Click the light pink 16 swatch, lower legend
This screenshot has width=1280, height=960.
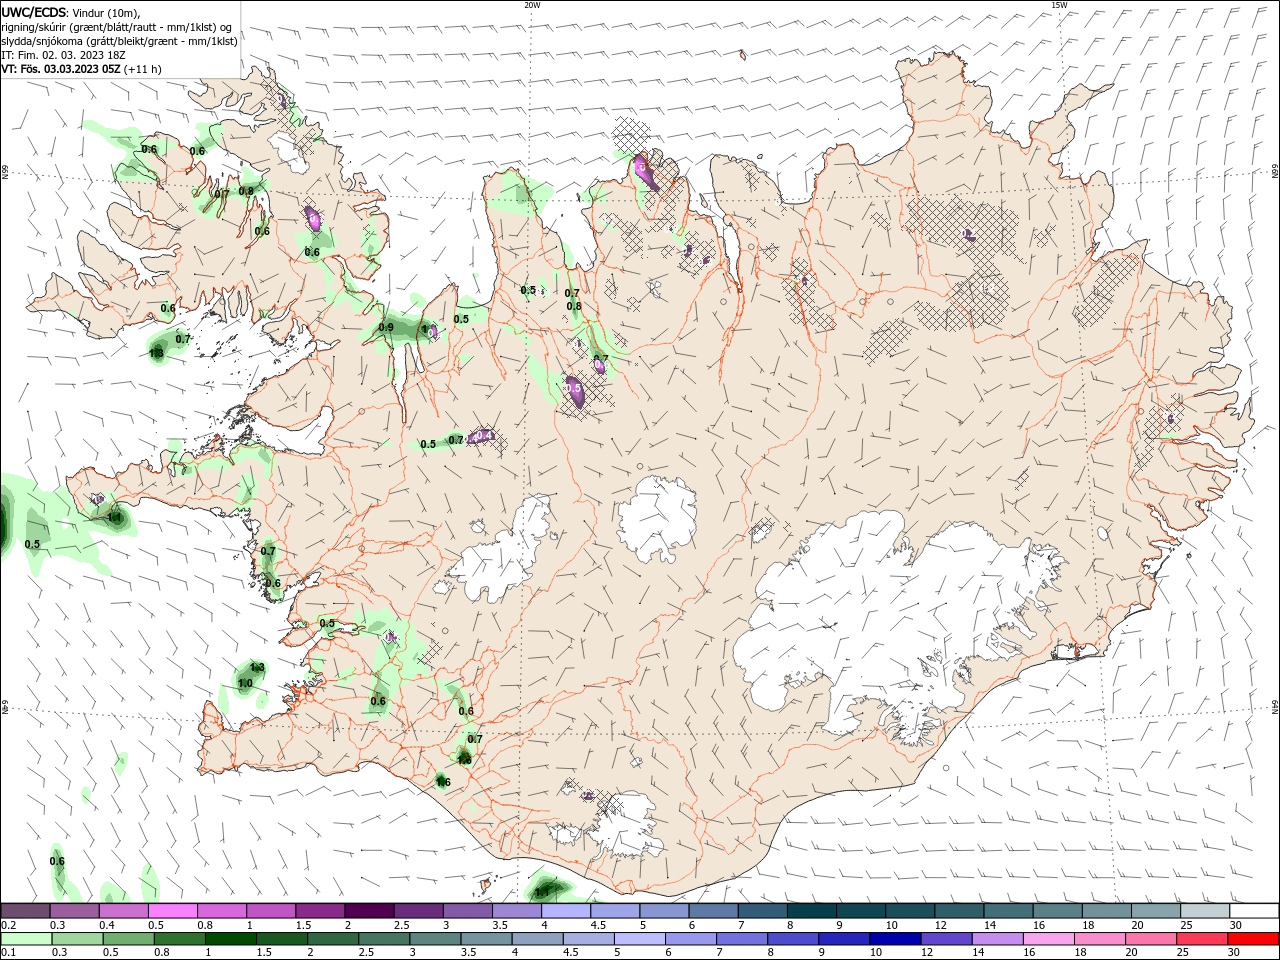coord(1048,939)
